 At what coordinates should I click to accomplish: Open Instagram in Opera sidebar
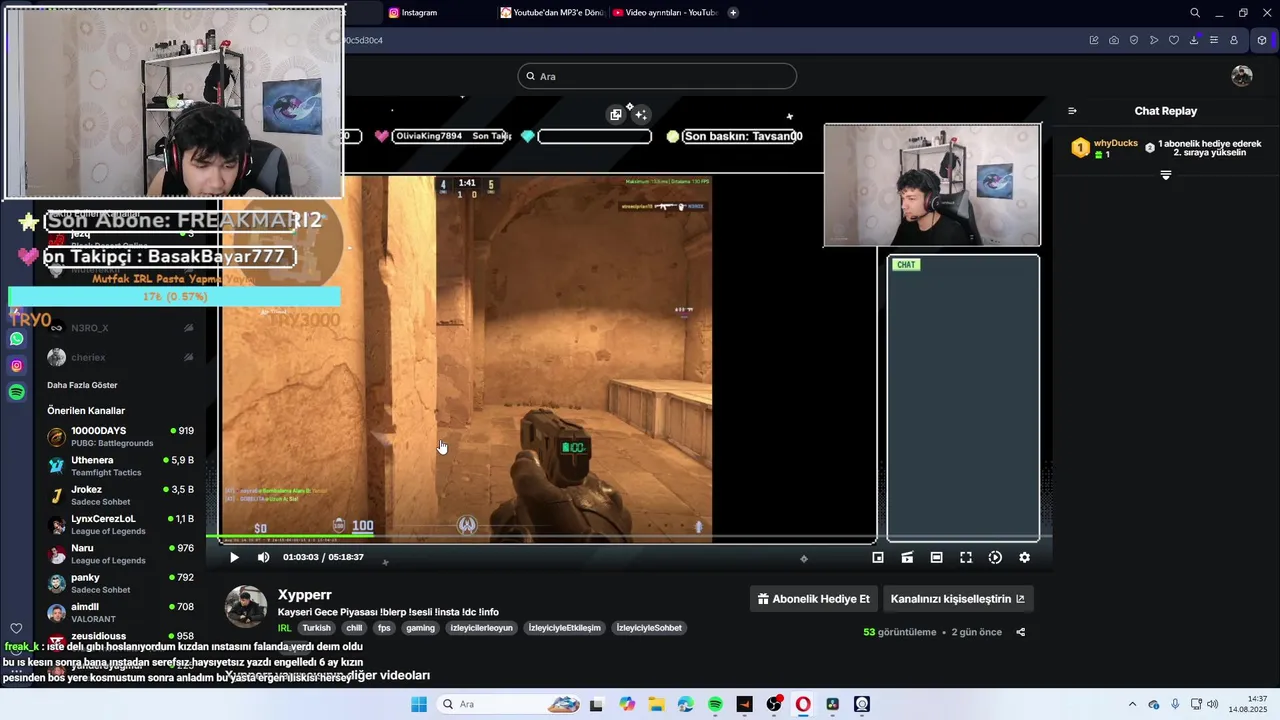[16, 366]
